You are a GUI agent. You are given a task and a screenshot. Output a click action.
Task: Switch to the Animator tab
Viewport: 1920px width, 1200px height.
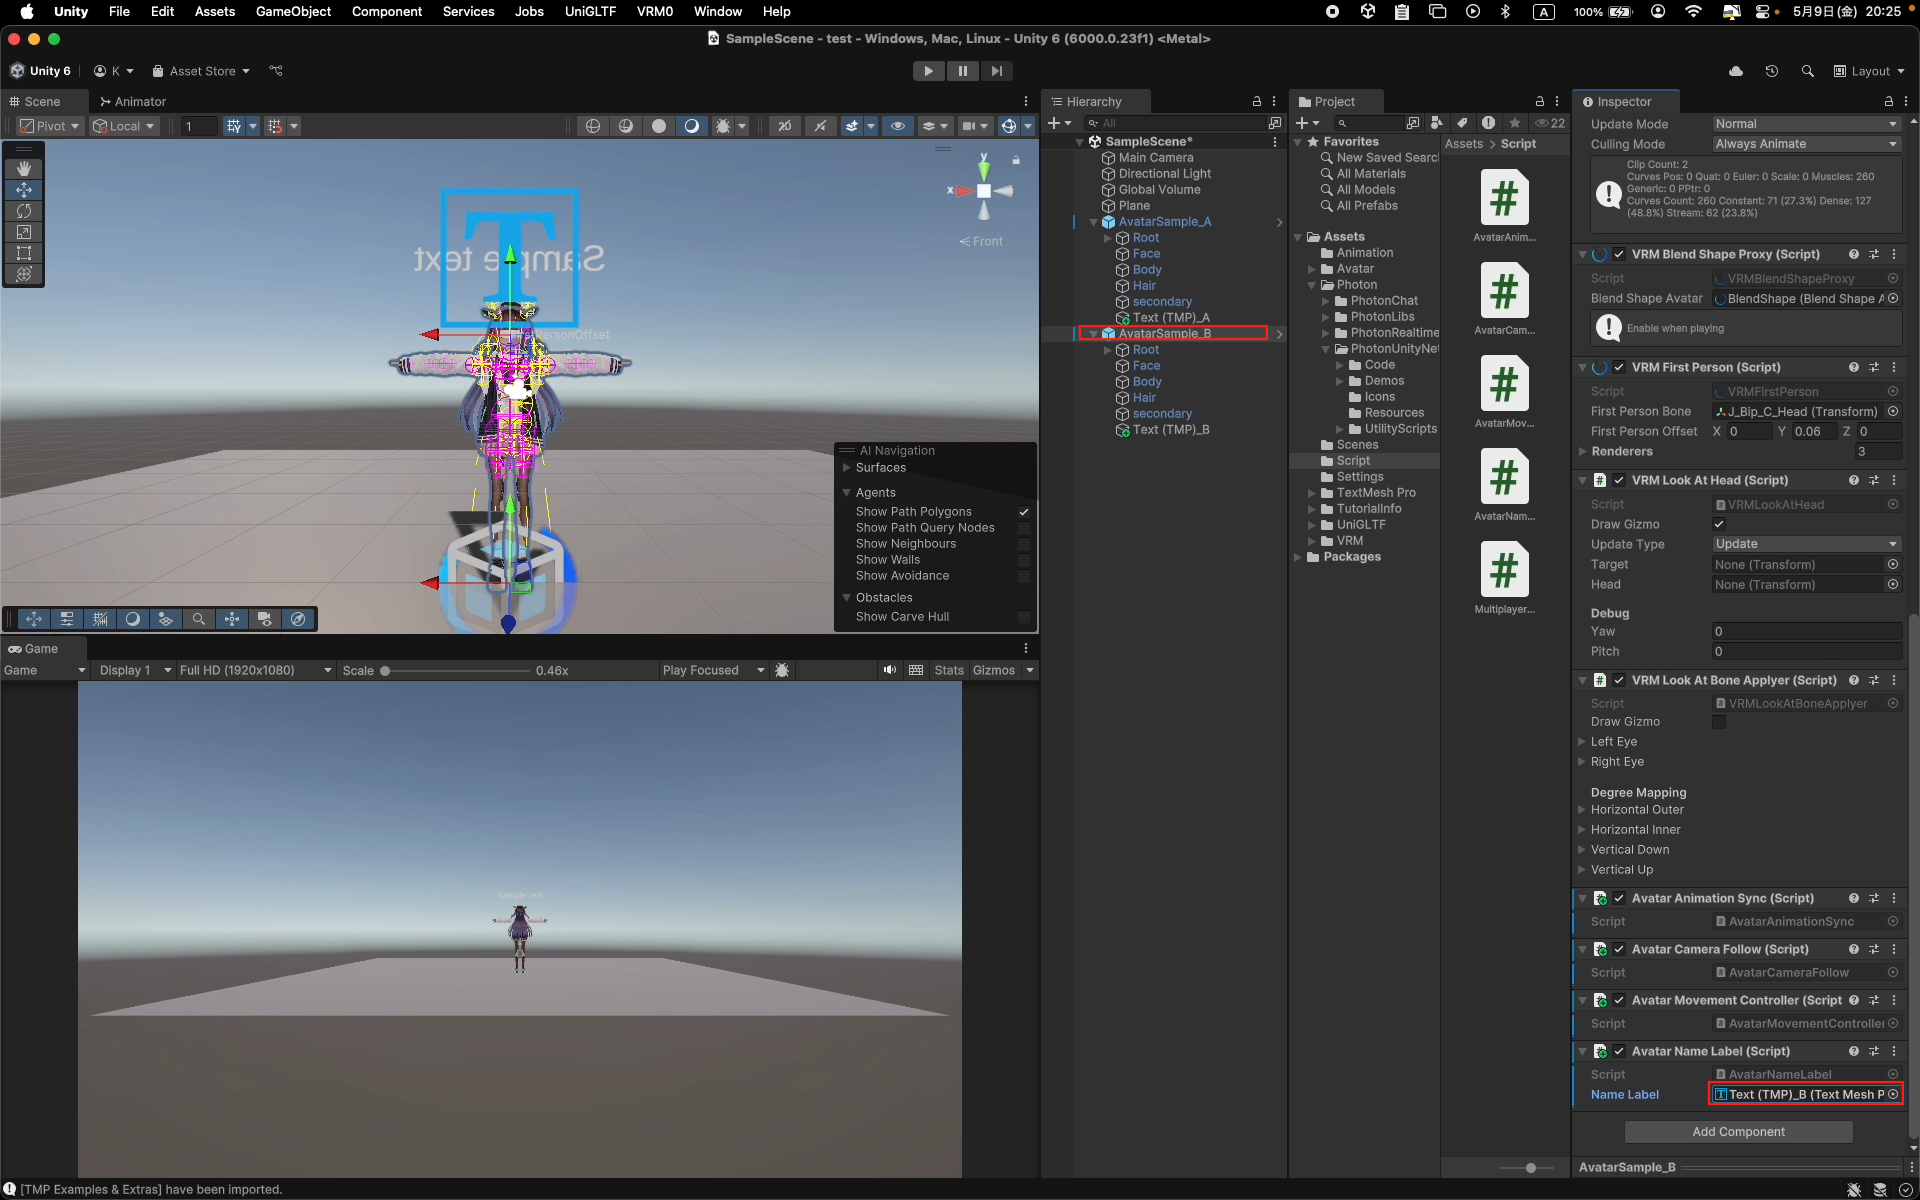click(132, 102)
